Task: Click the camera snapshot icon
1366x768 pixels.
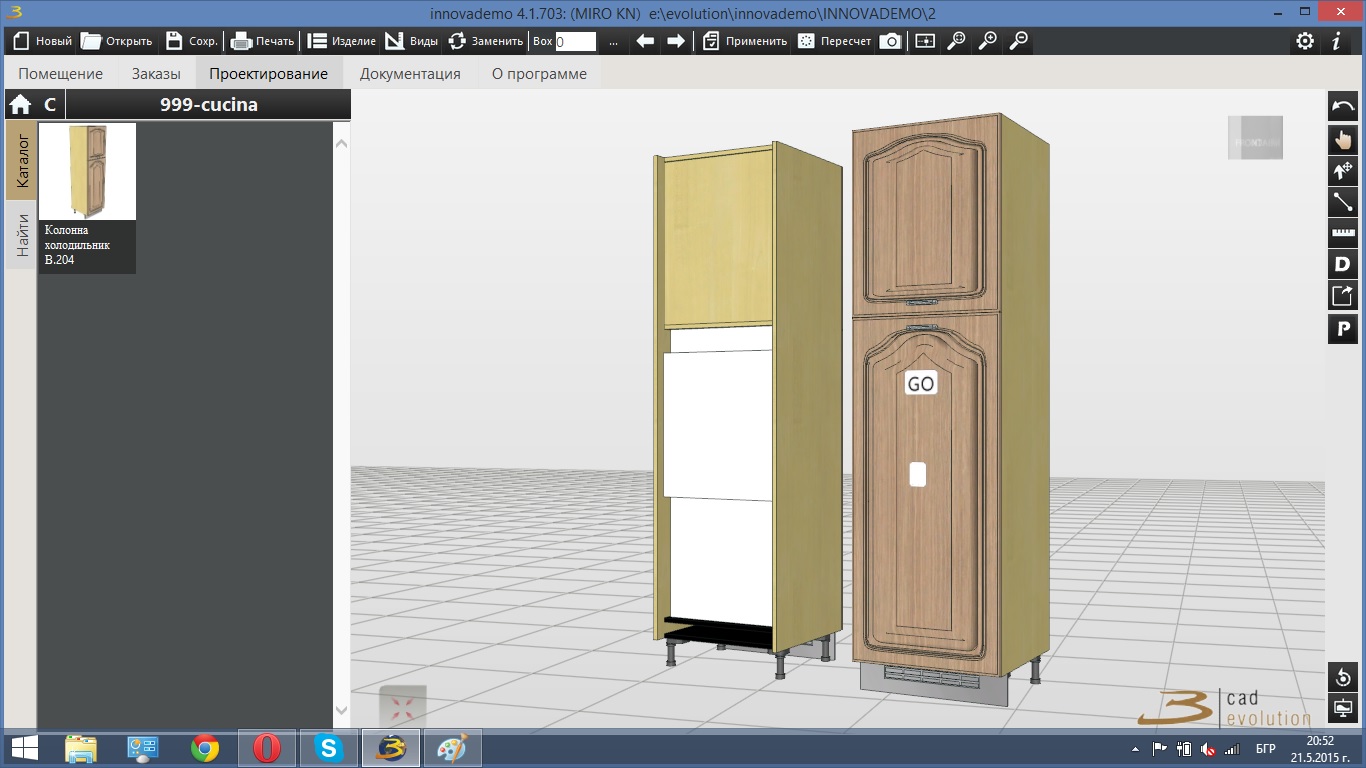Action: pyautogui.click(x=890, y=41)
